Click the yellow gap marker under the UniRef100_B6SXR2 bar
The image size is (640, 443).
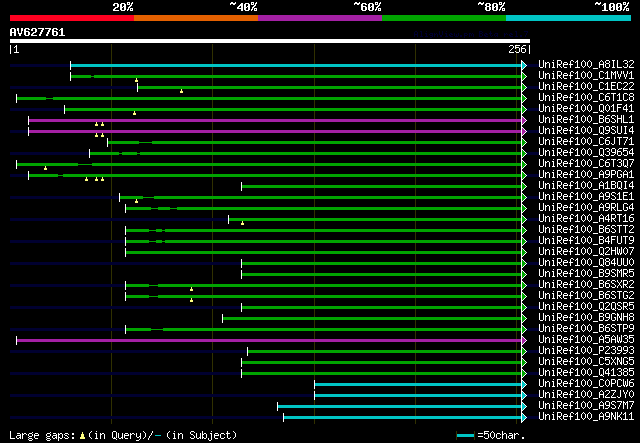[x=191, y=289]
